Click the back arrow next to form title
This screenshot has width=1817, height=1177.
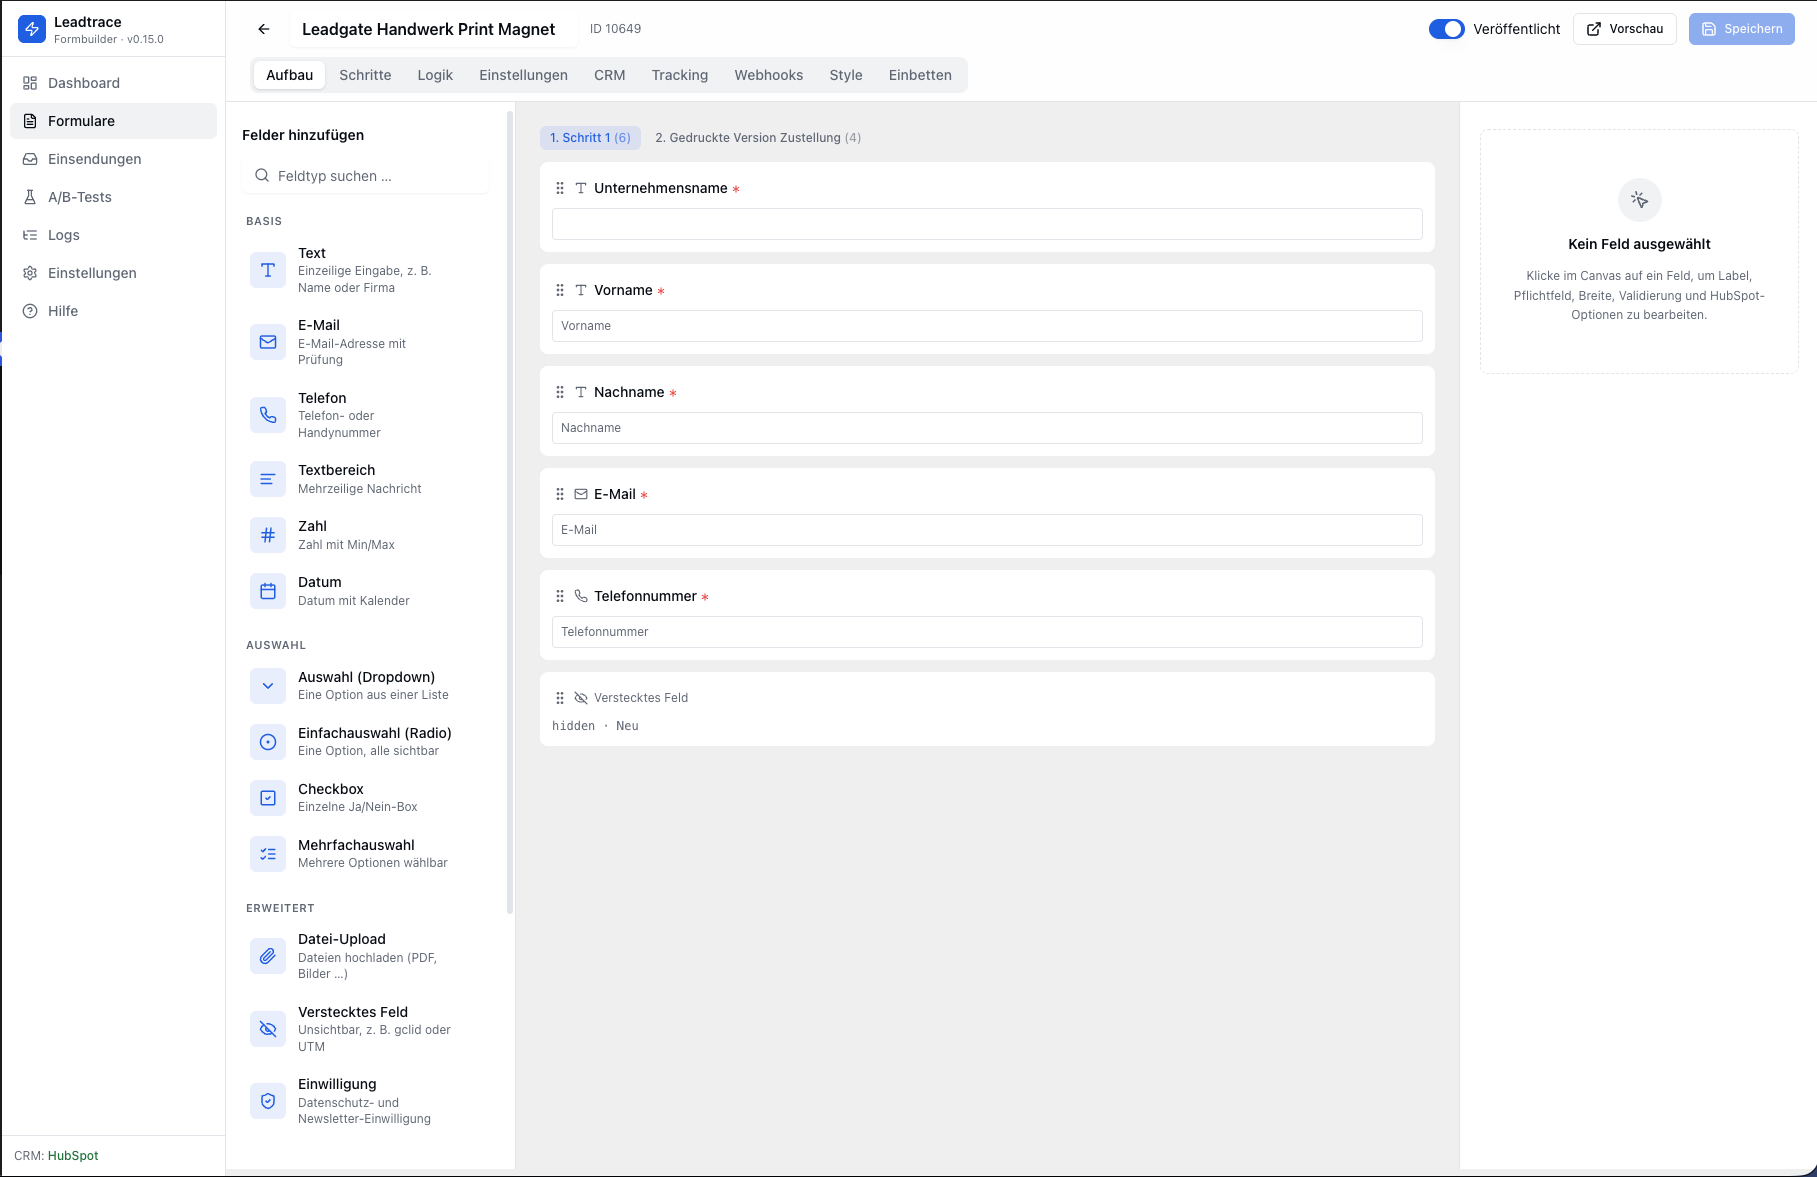click(x=264, y=29)
